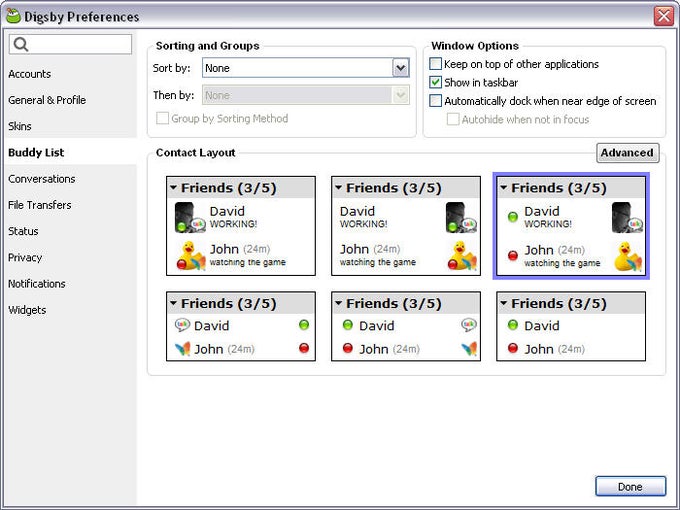Click John's duck avatar in the selected third layout
680x510 pixels.
pos(628,257)
